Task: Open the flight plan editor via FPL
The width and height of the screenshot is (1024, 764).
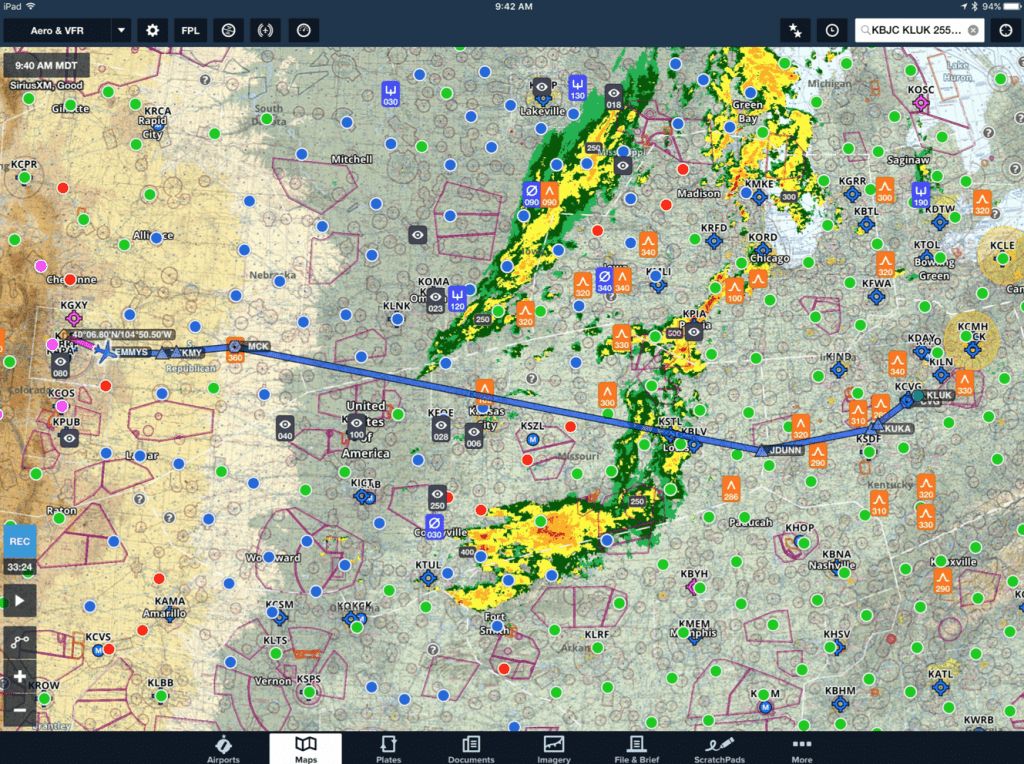Action: (x=190, y=30)
